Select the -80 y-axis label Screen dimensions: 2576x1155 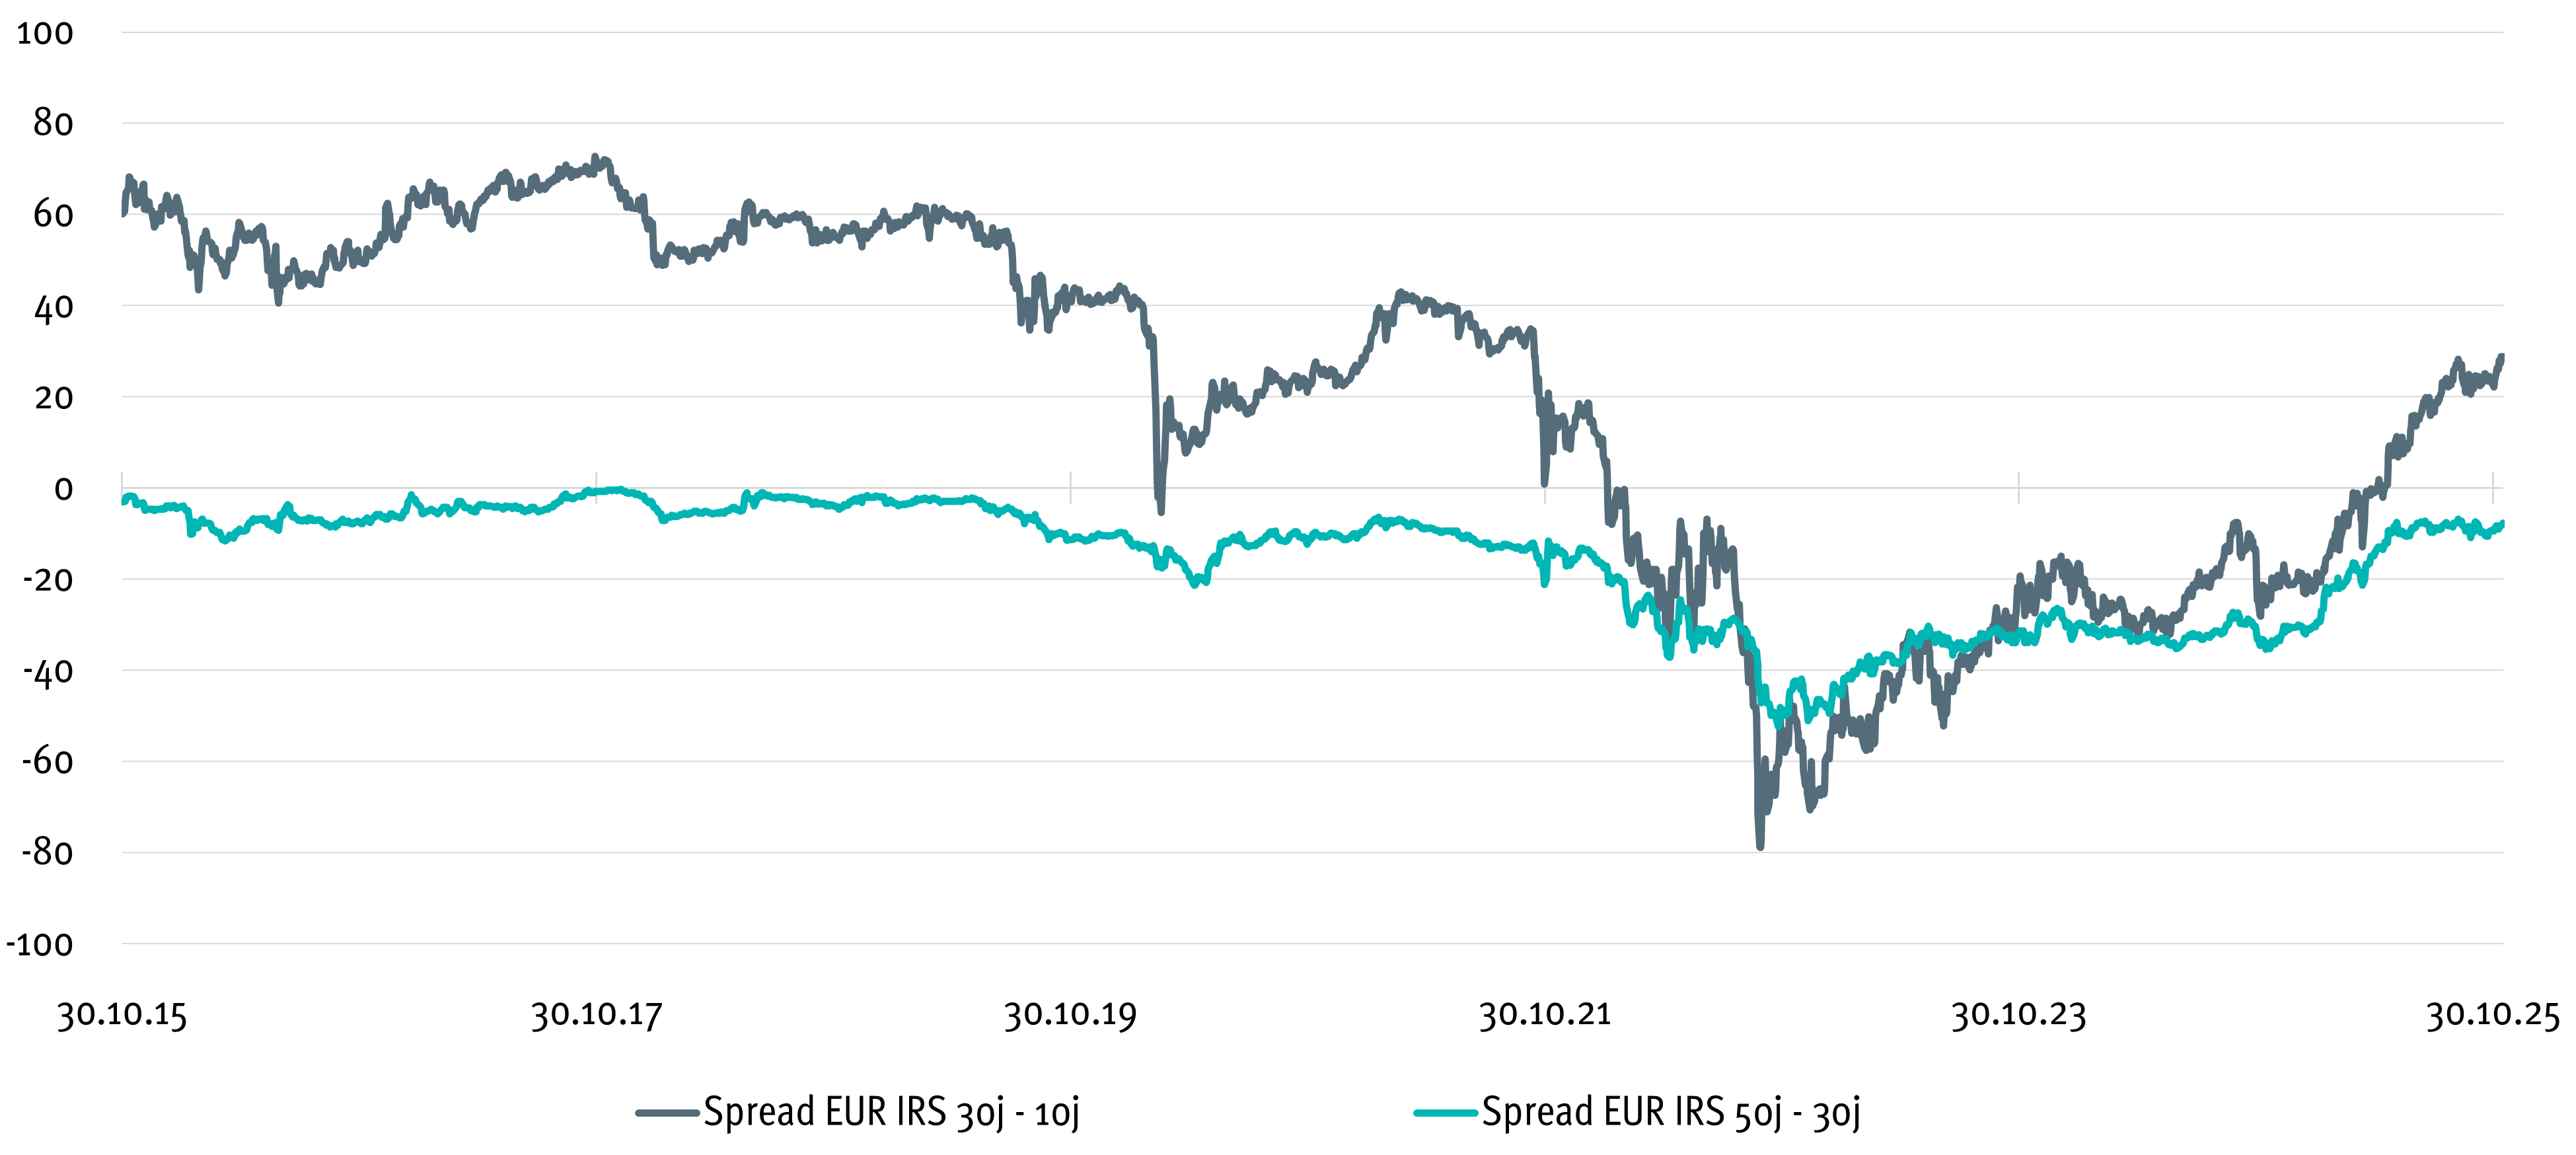48,853
